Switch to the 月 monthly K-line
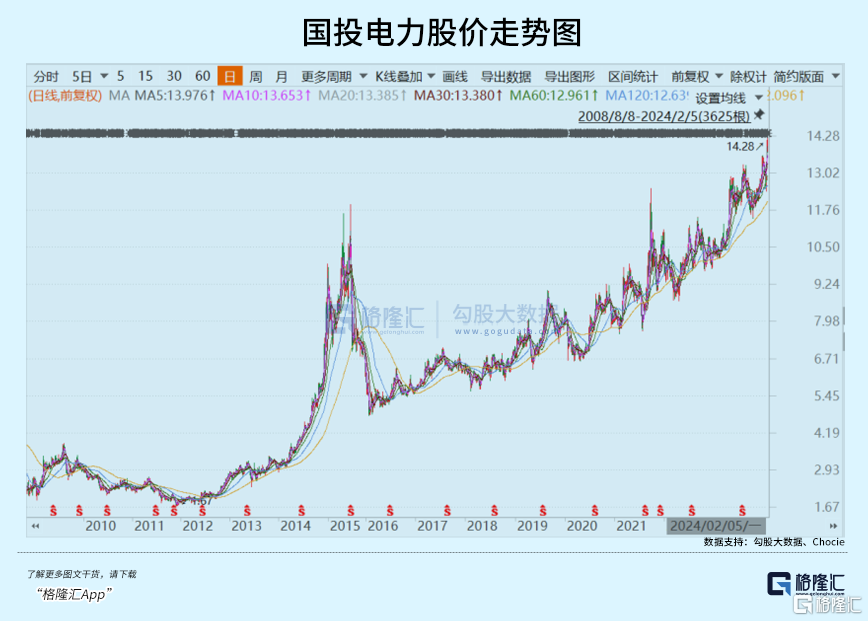The image size is (868, 621). click(x=282, y=76)
